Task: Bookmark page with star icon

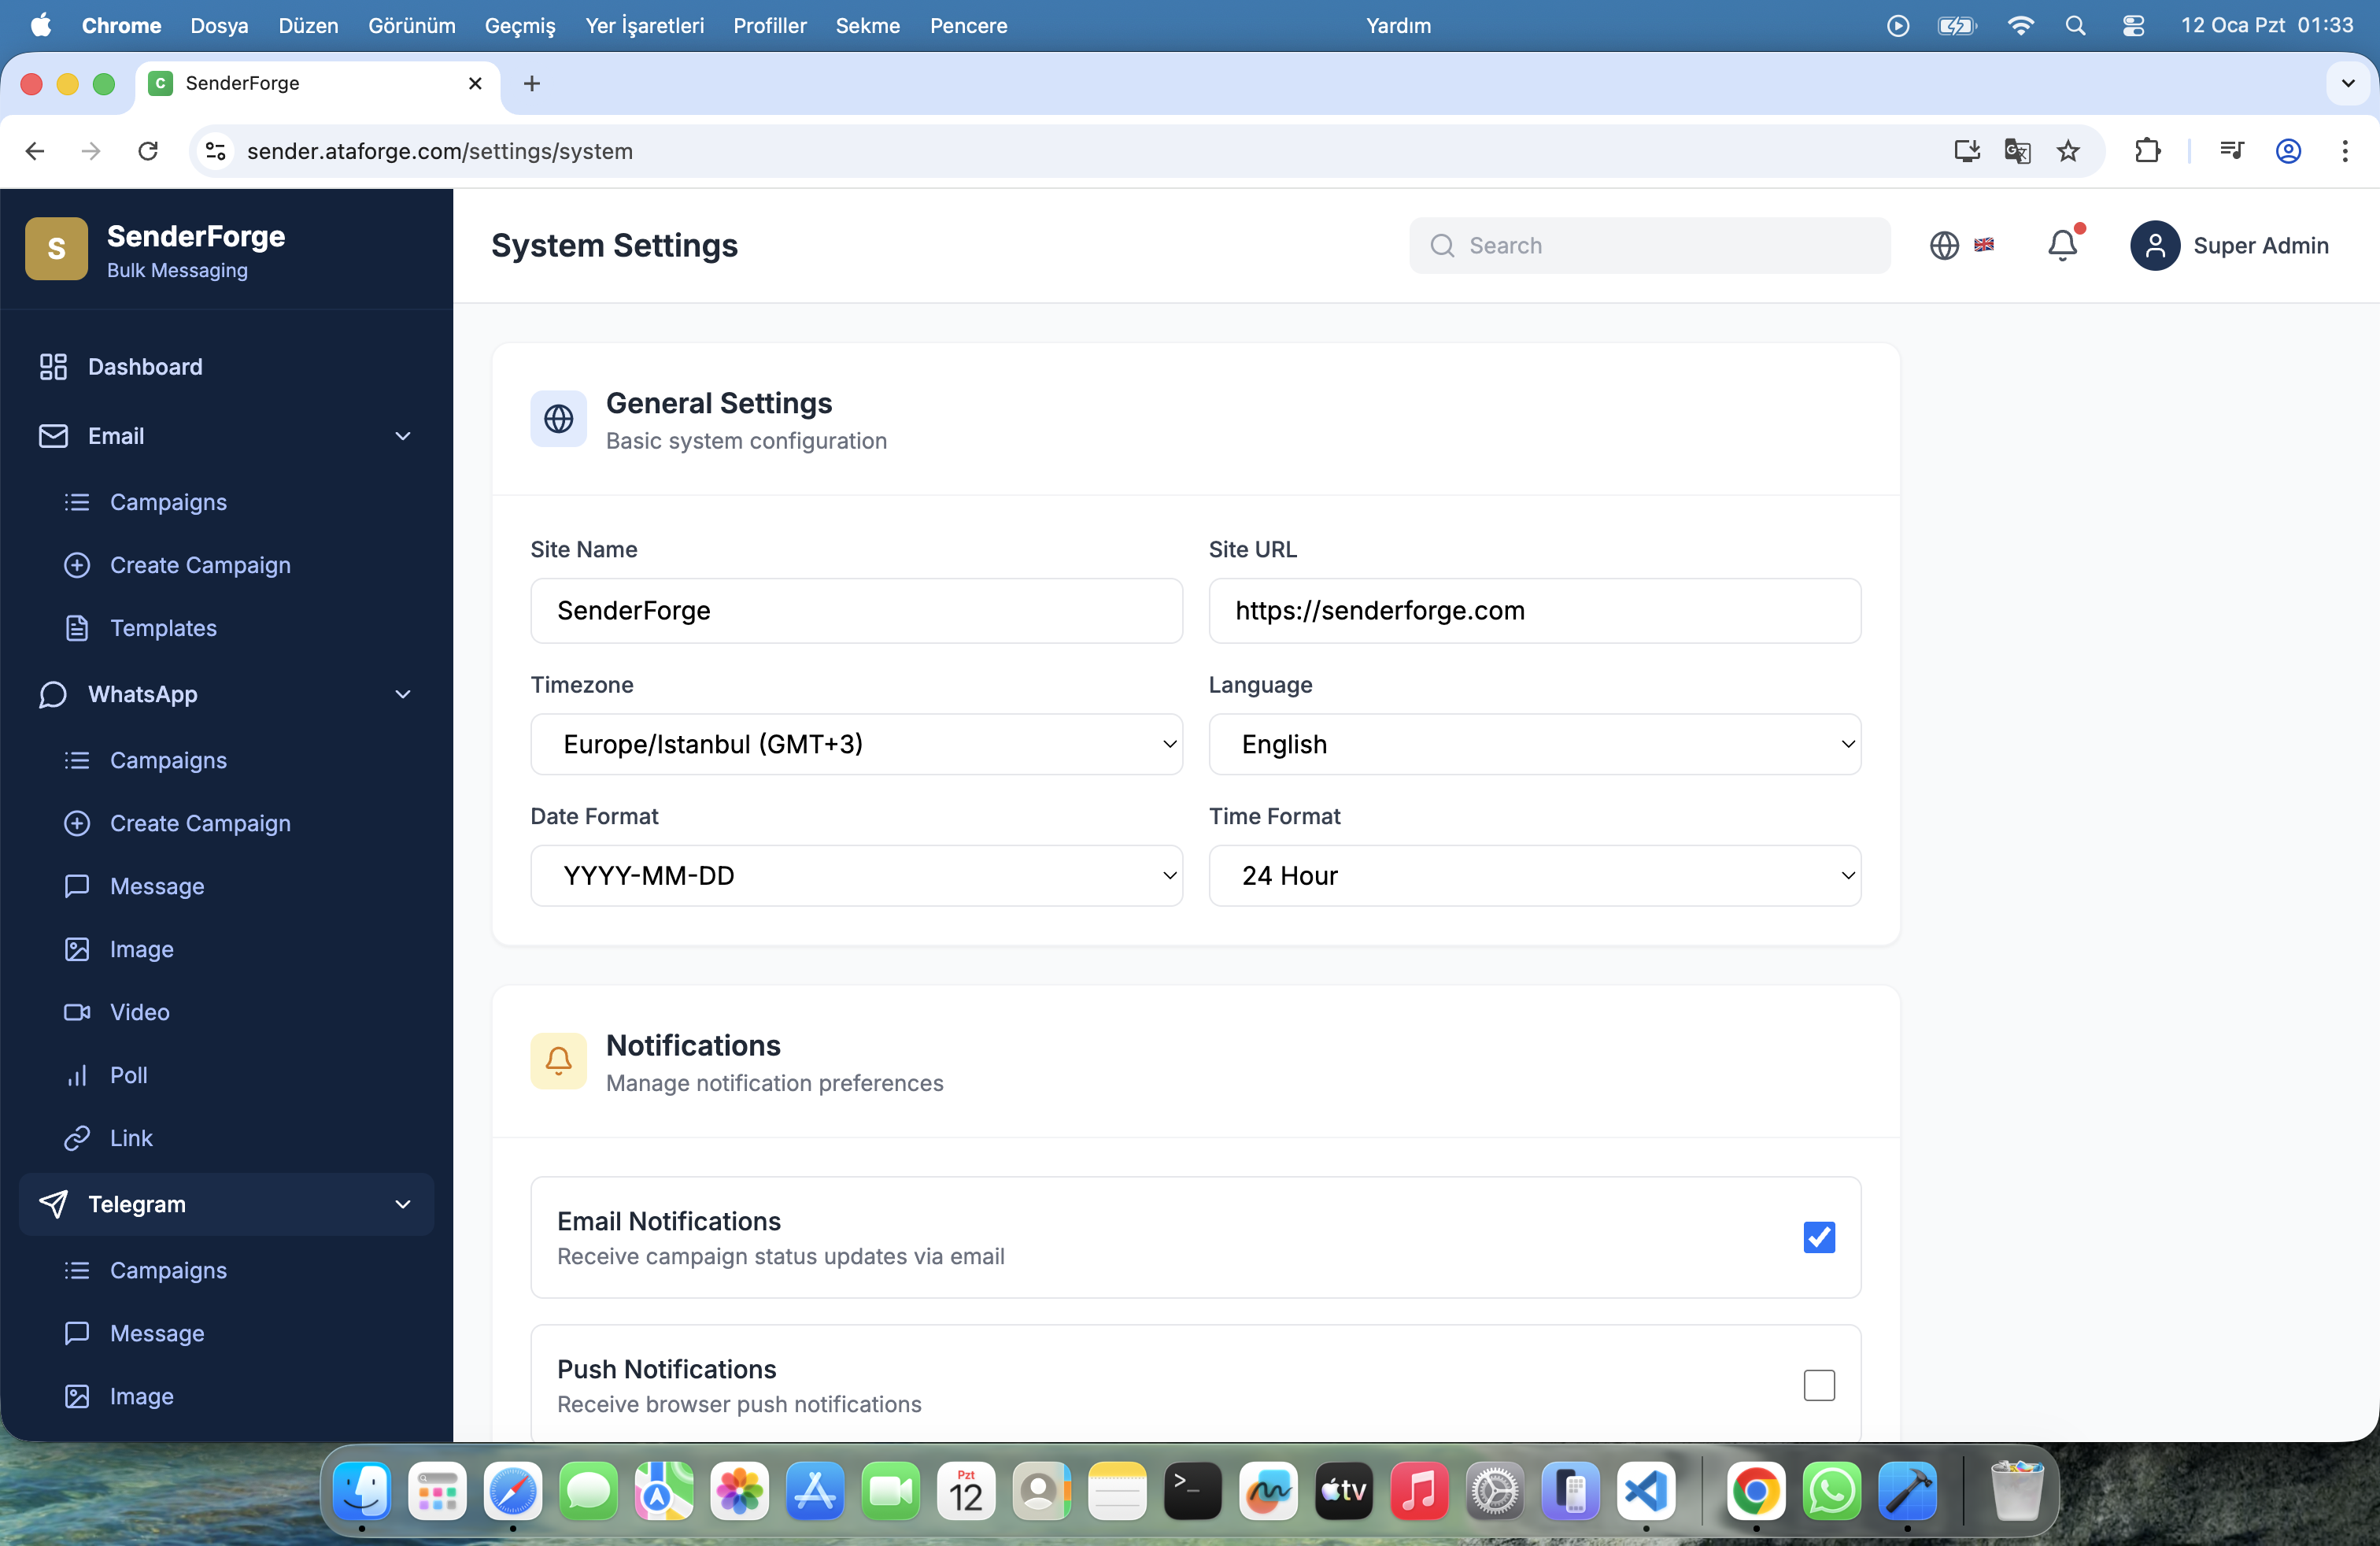Action: [x=2067, y=151]
